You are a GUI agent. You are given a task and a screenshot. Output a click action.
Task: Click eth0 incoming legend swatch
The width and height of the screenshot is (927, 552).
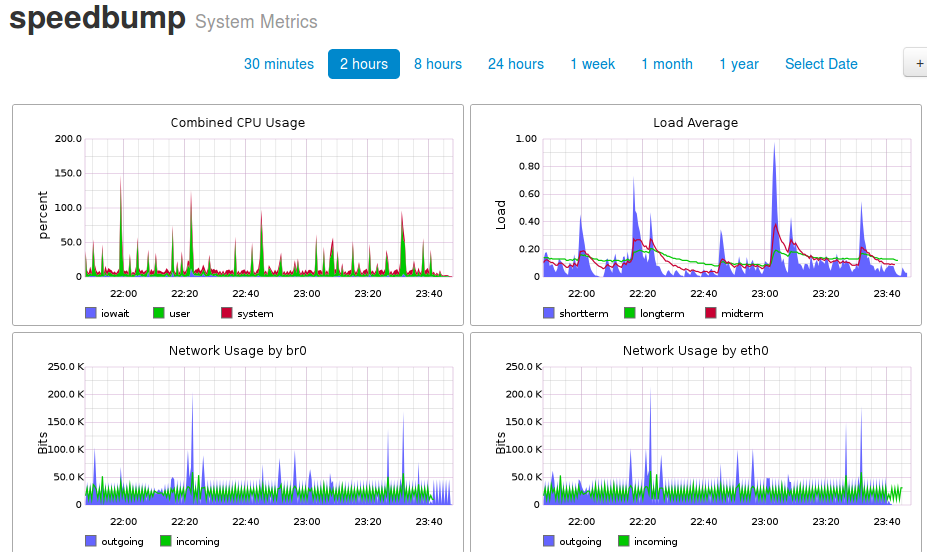click(623, 541)
